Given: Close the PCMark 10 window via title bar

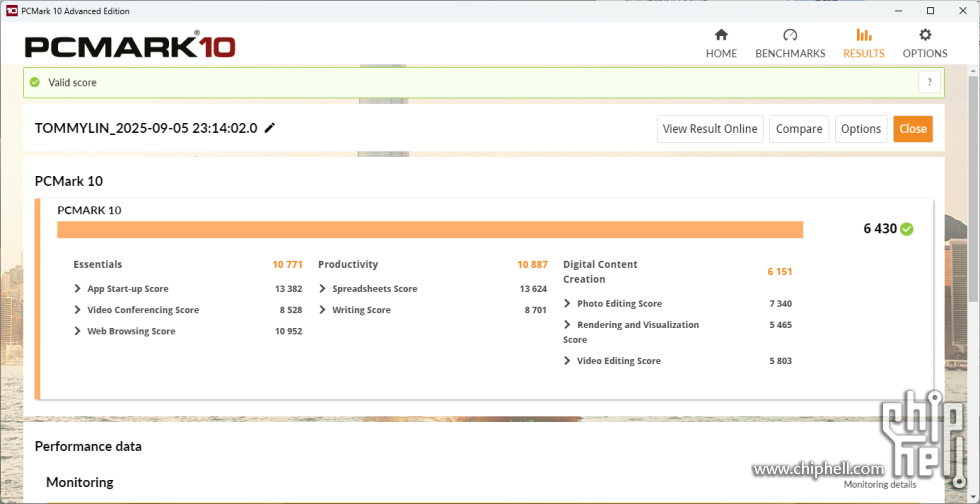Looking at the screenshot, I should [x=963, y=11].
